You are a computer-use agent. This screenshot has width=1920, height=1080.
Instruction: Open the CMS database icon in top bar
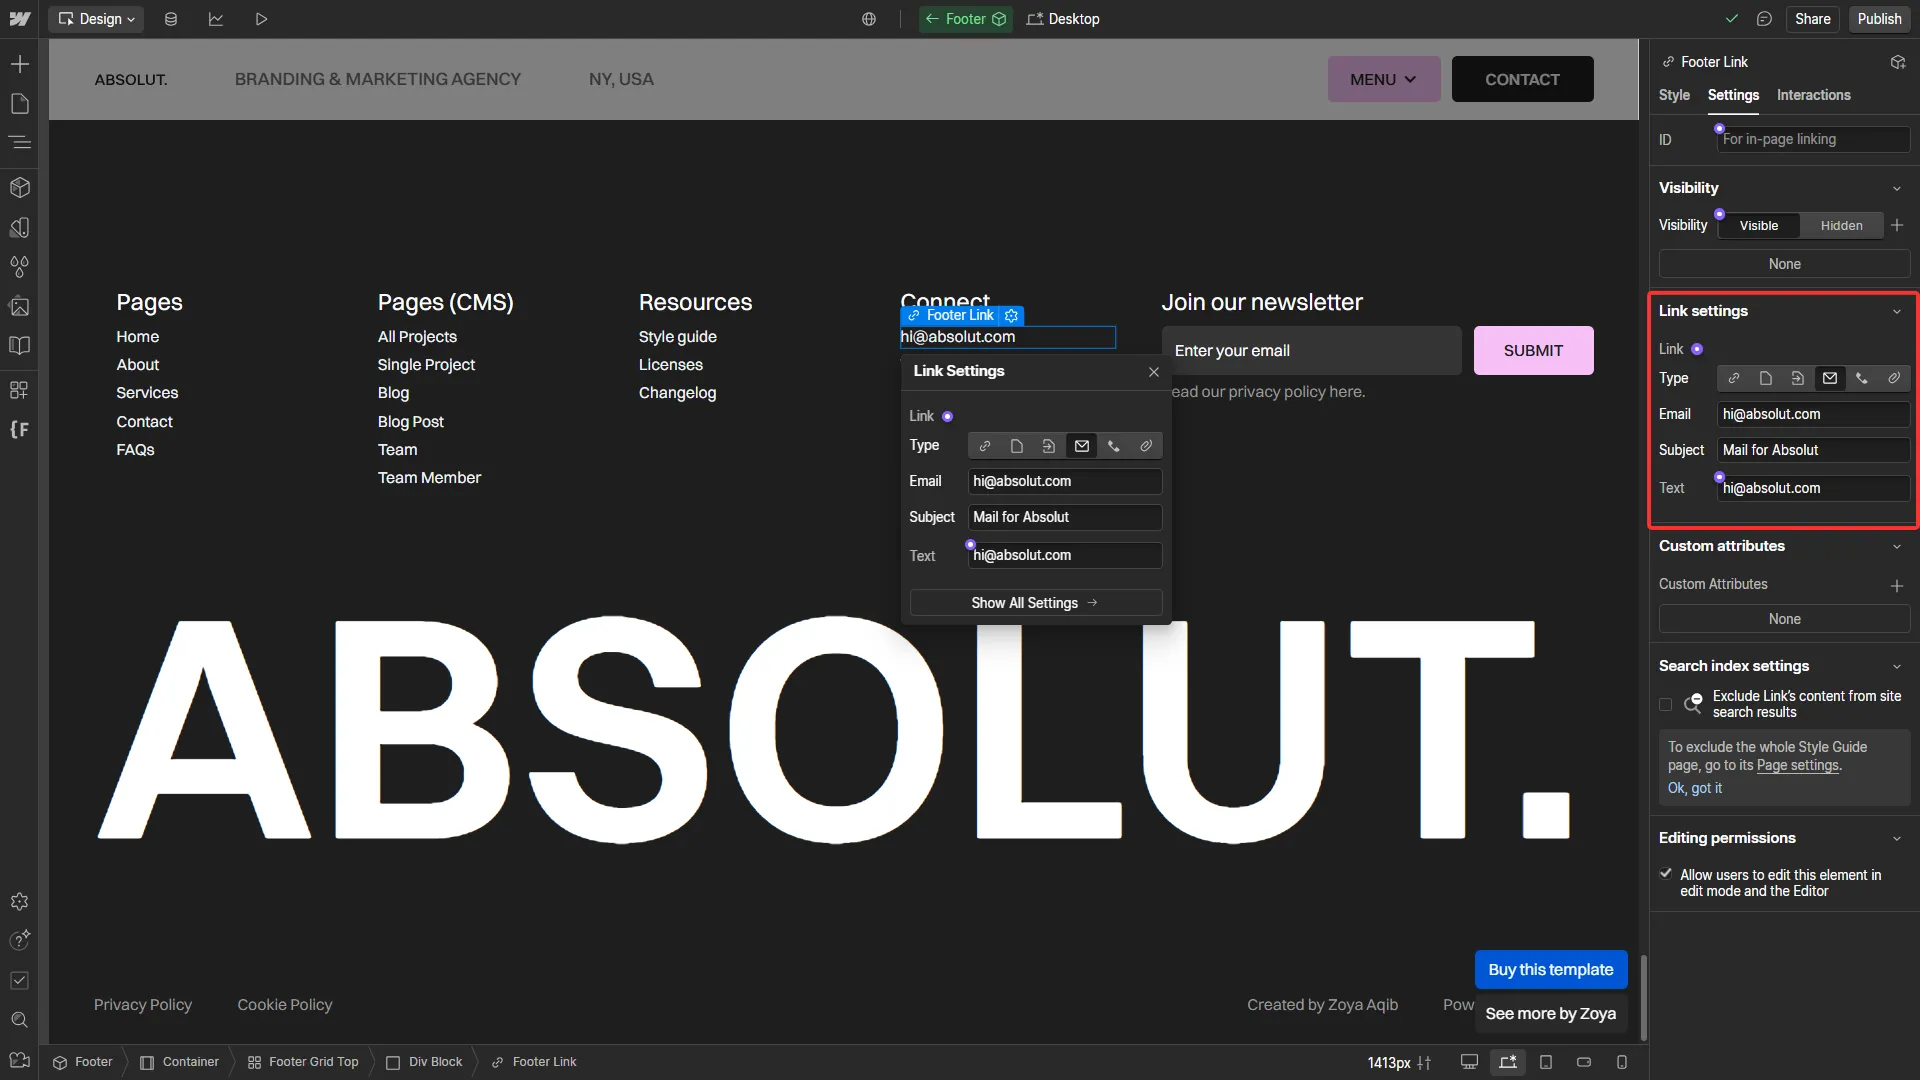point(171,19)
